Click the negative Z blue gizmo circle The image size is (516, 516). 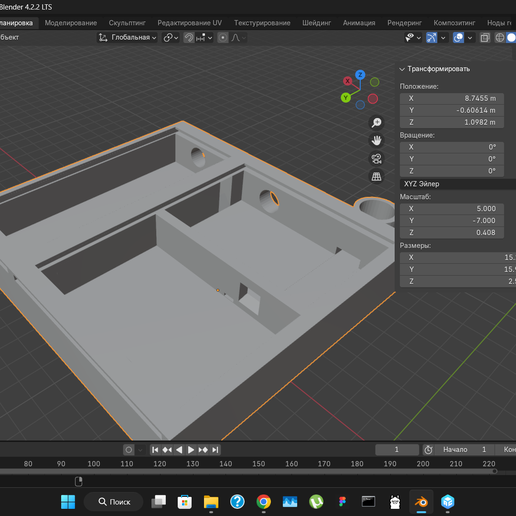point(360,105)
